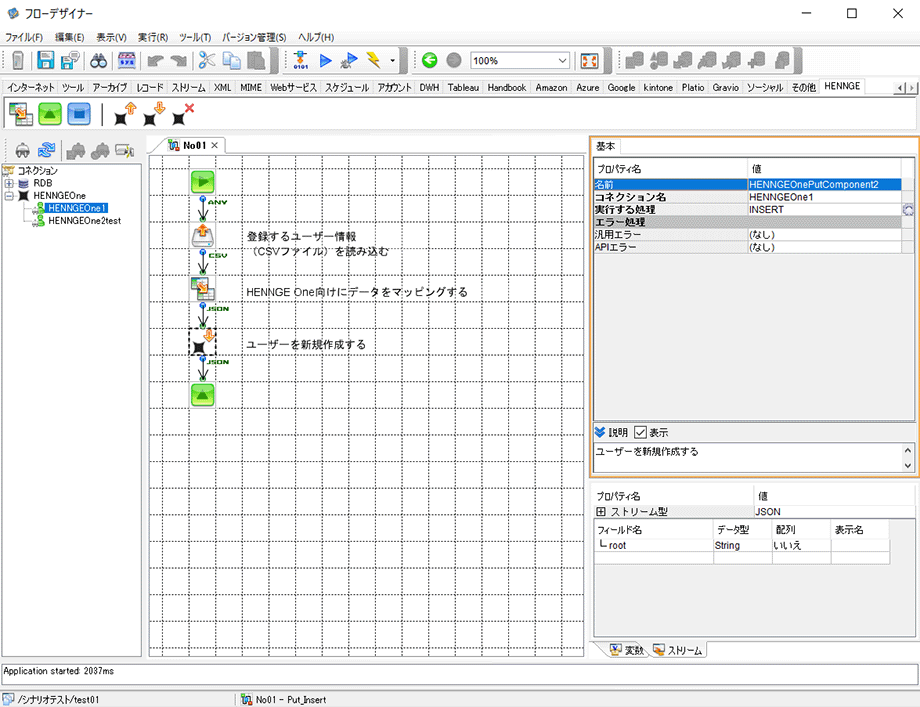Viewport: 920px width, 707px height.
Task: Select the CSV file read node
Action: coord(202,235)
